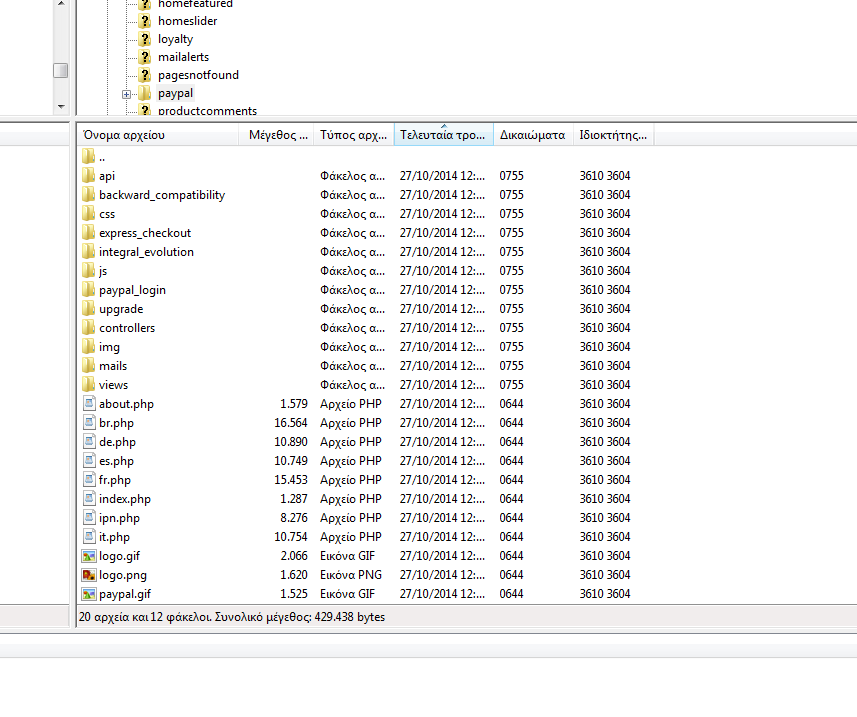The width and height of the screenshot is (857, 717).
Task: Click the 0644 permissions of about.php
Action: coord(512,404)
